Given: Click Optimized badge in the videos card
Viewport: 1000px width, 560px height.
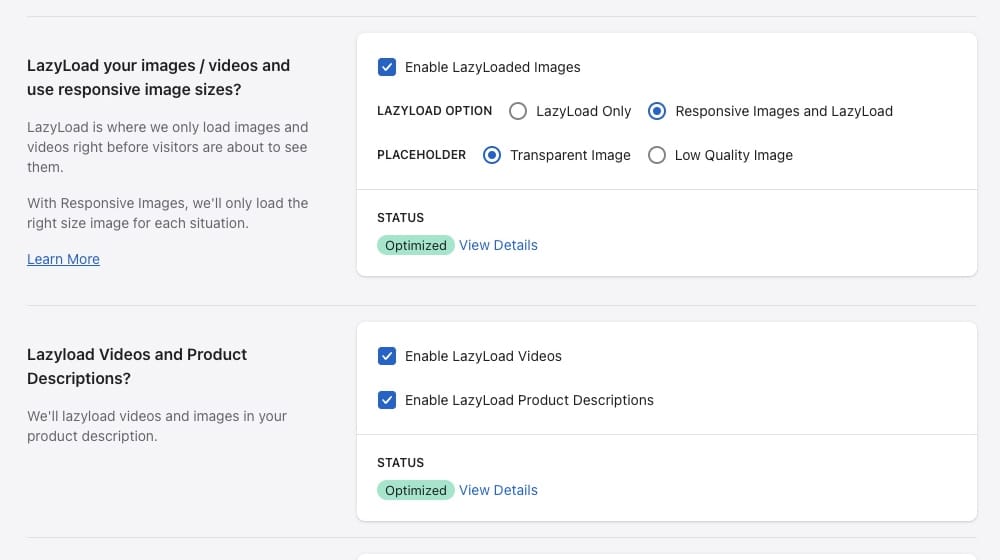Looking at the screenshot, I should pyautogui.click(x=416, y=490).
